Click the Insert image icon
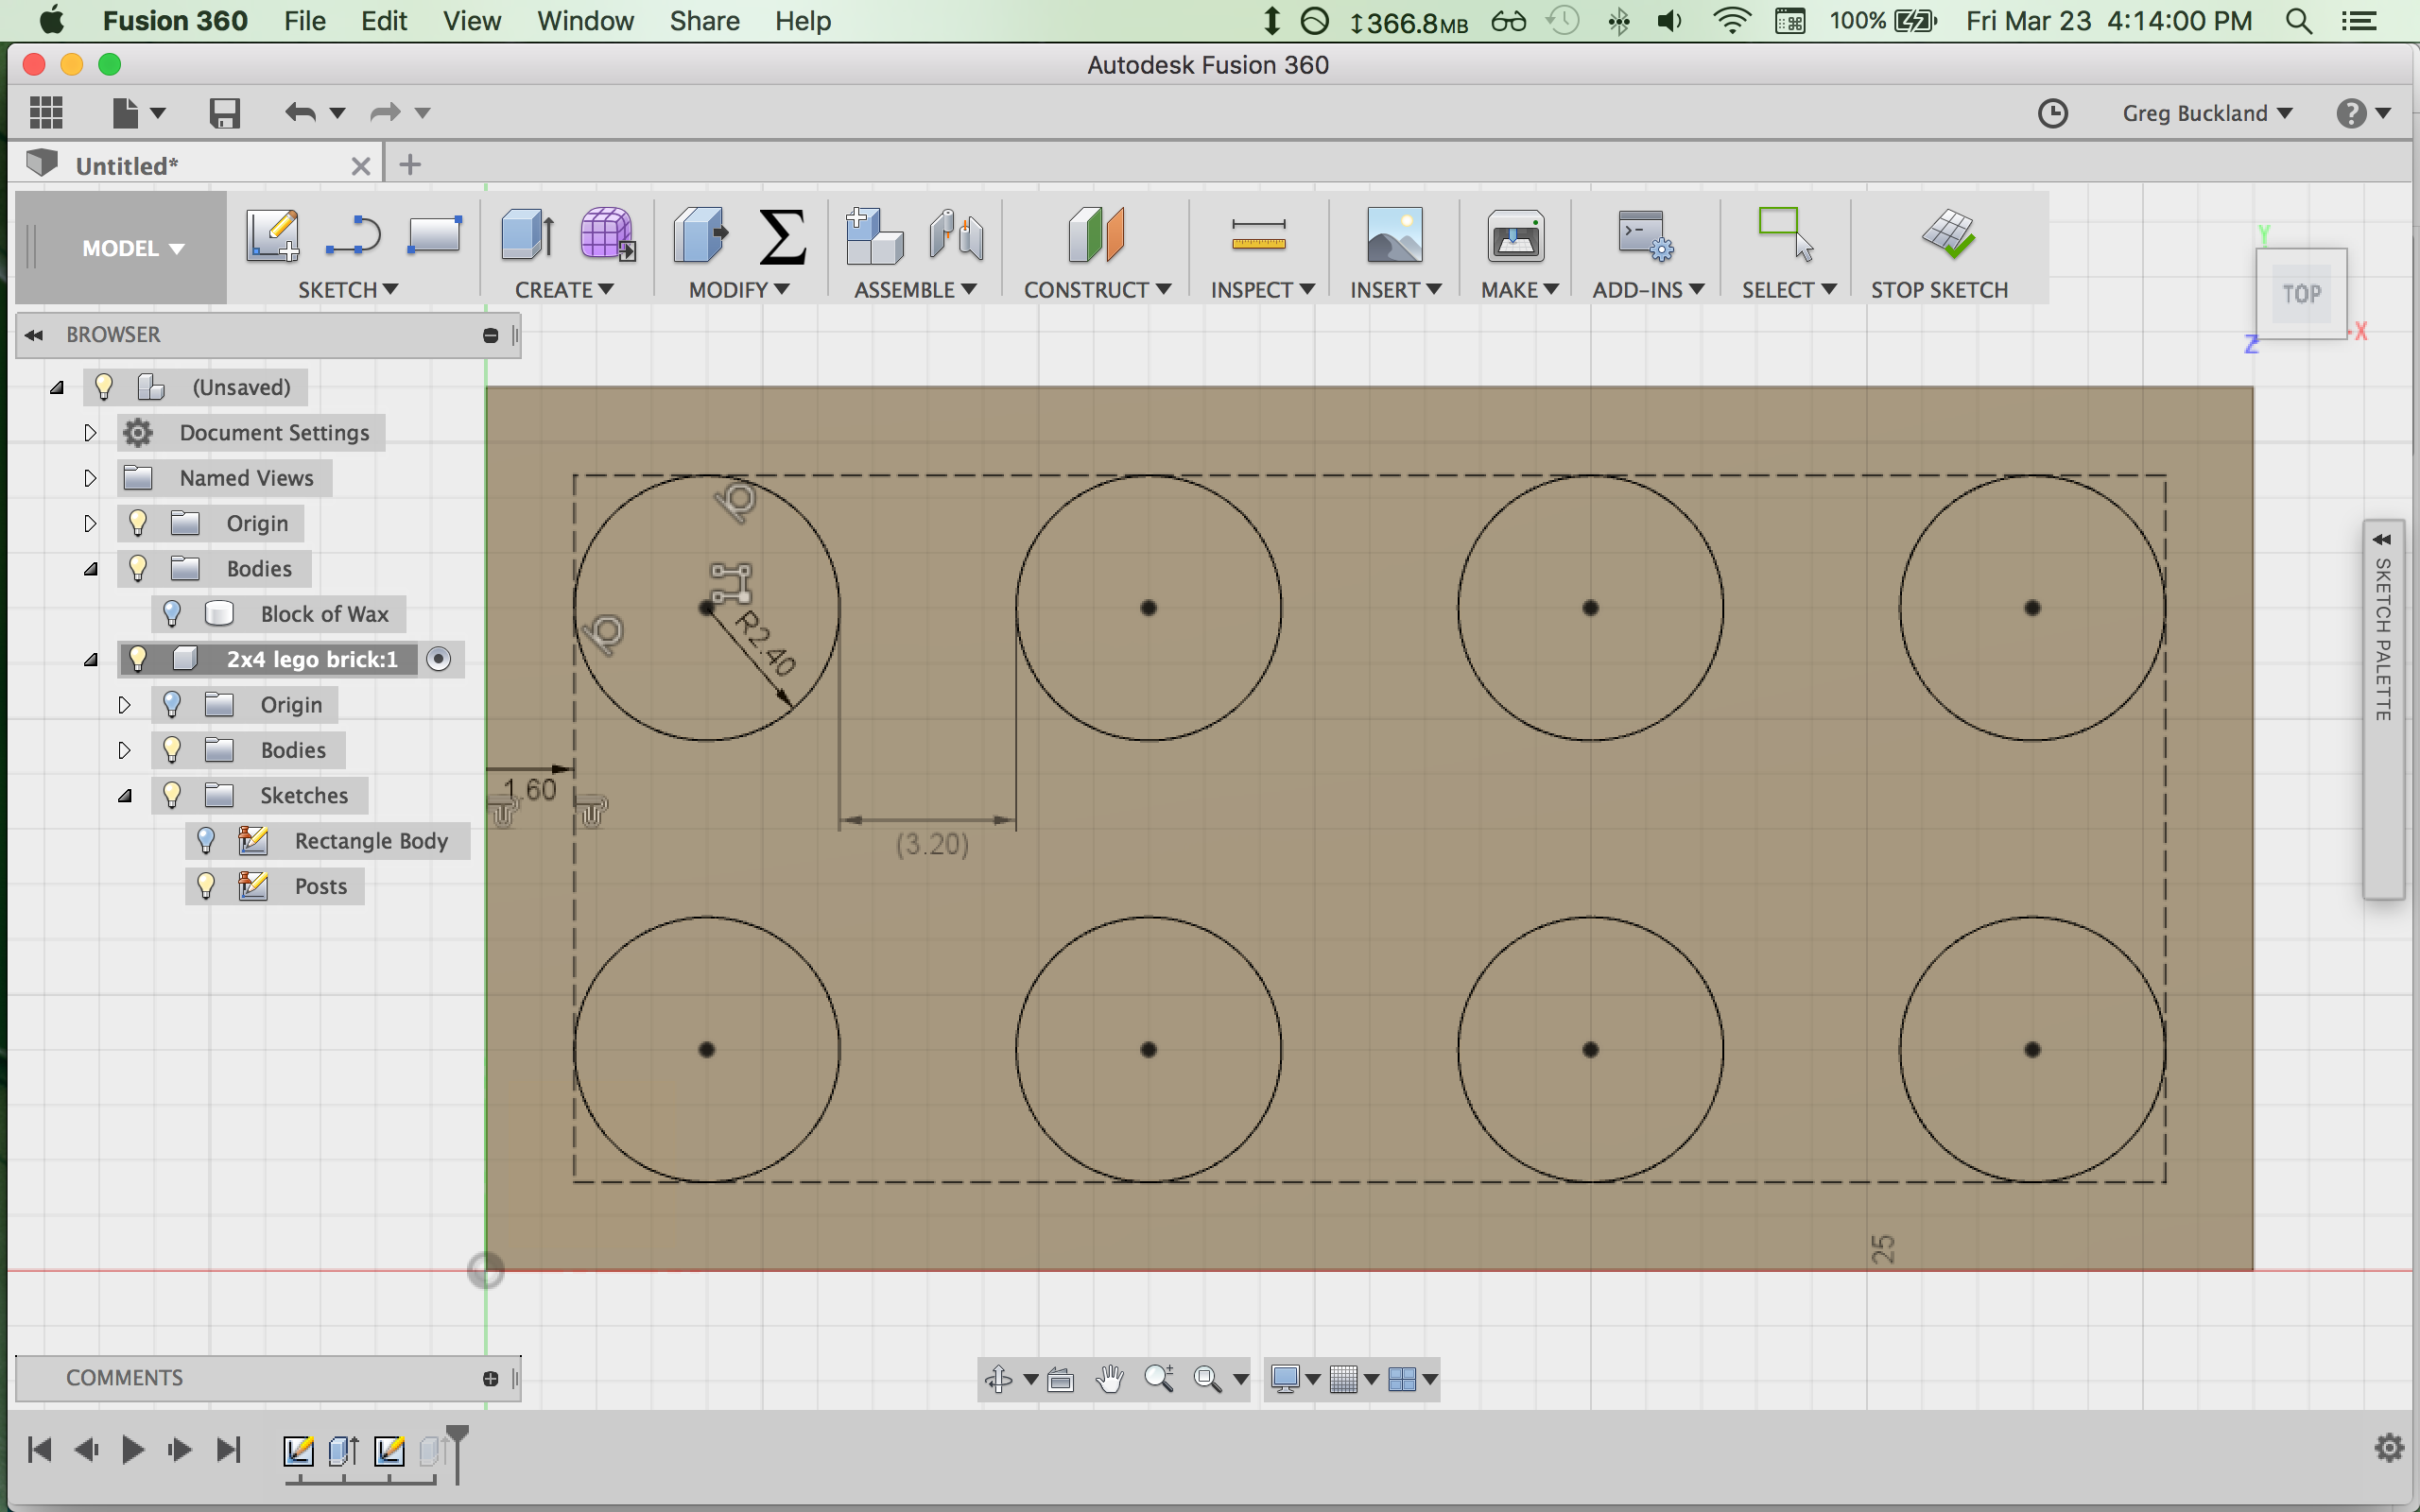The height and width of the screenshot is (1512, 2420). (x=1394, y=236)
